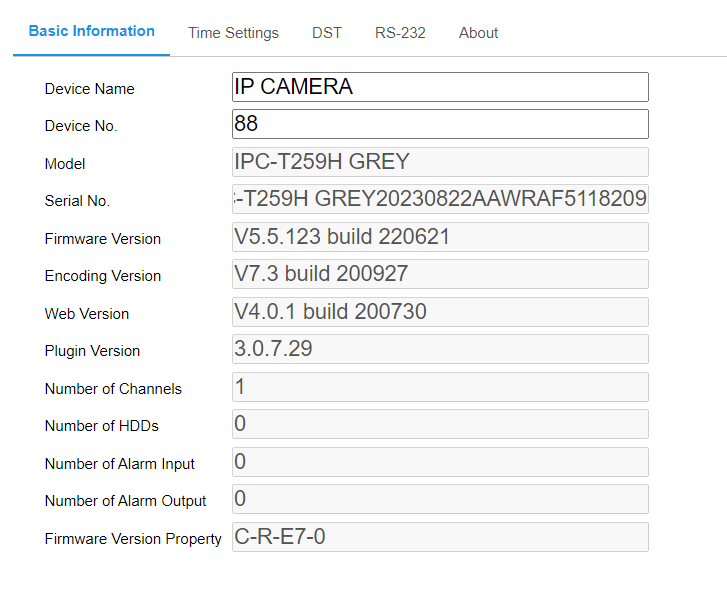Click the Firmware Version field V5.5.123
Screen dimensions: 727x592
440,237
